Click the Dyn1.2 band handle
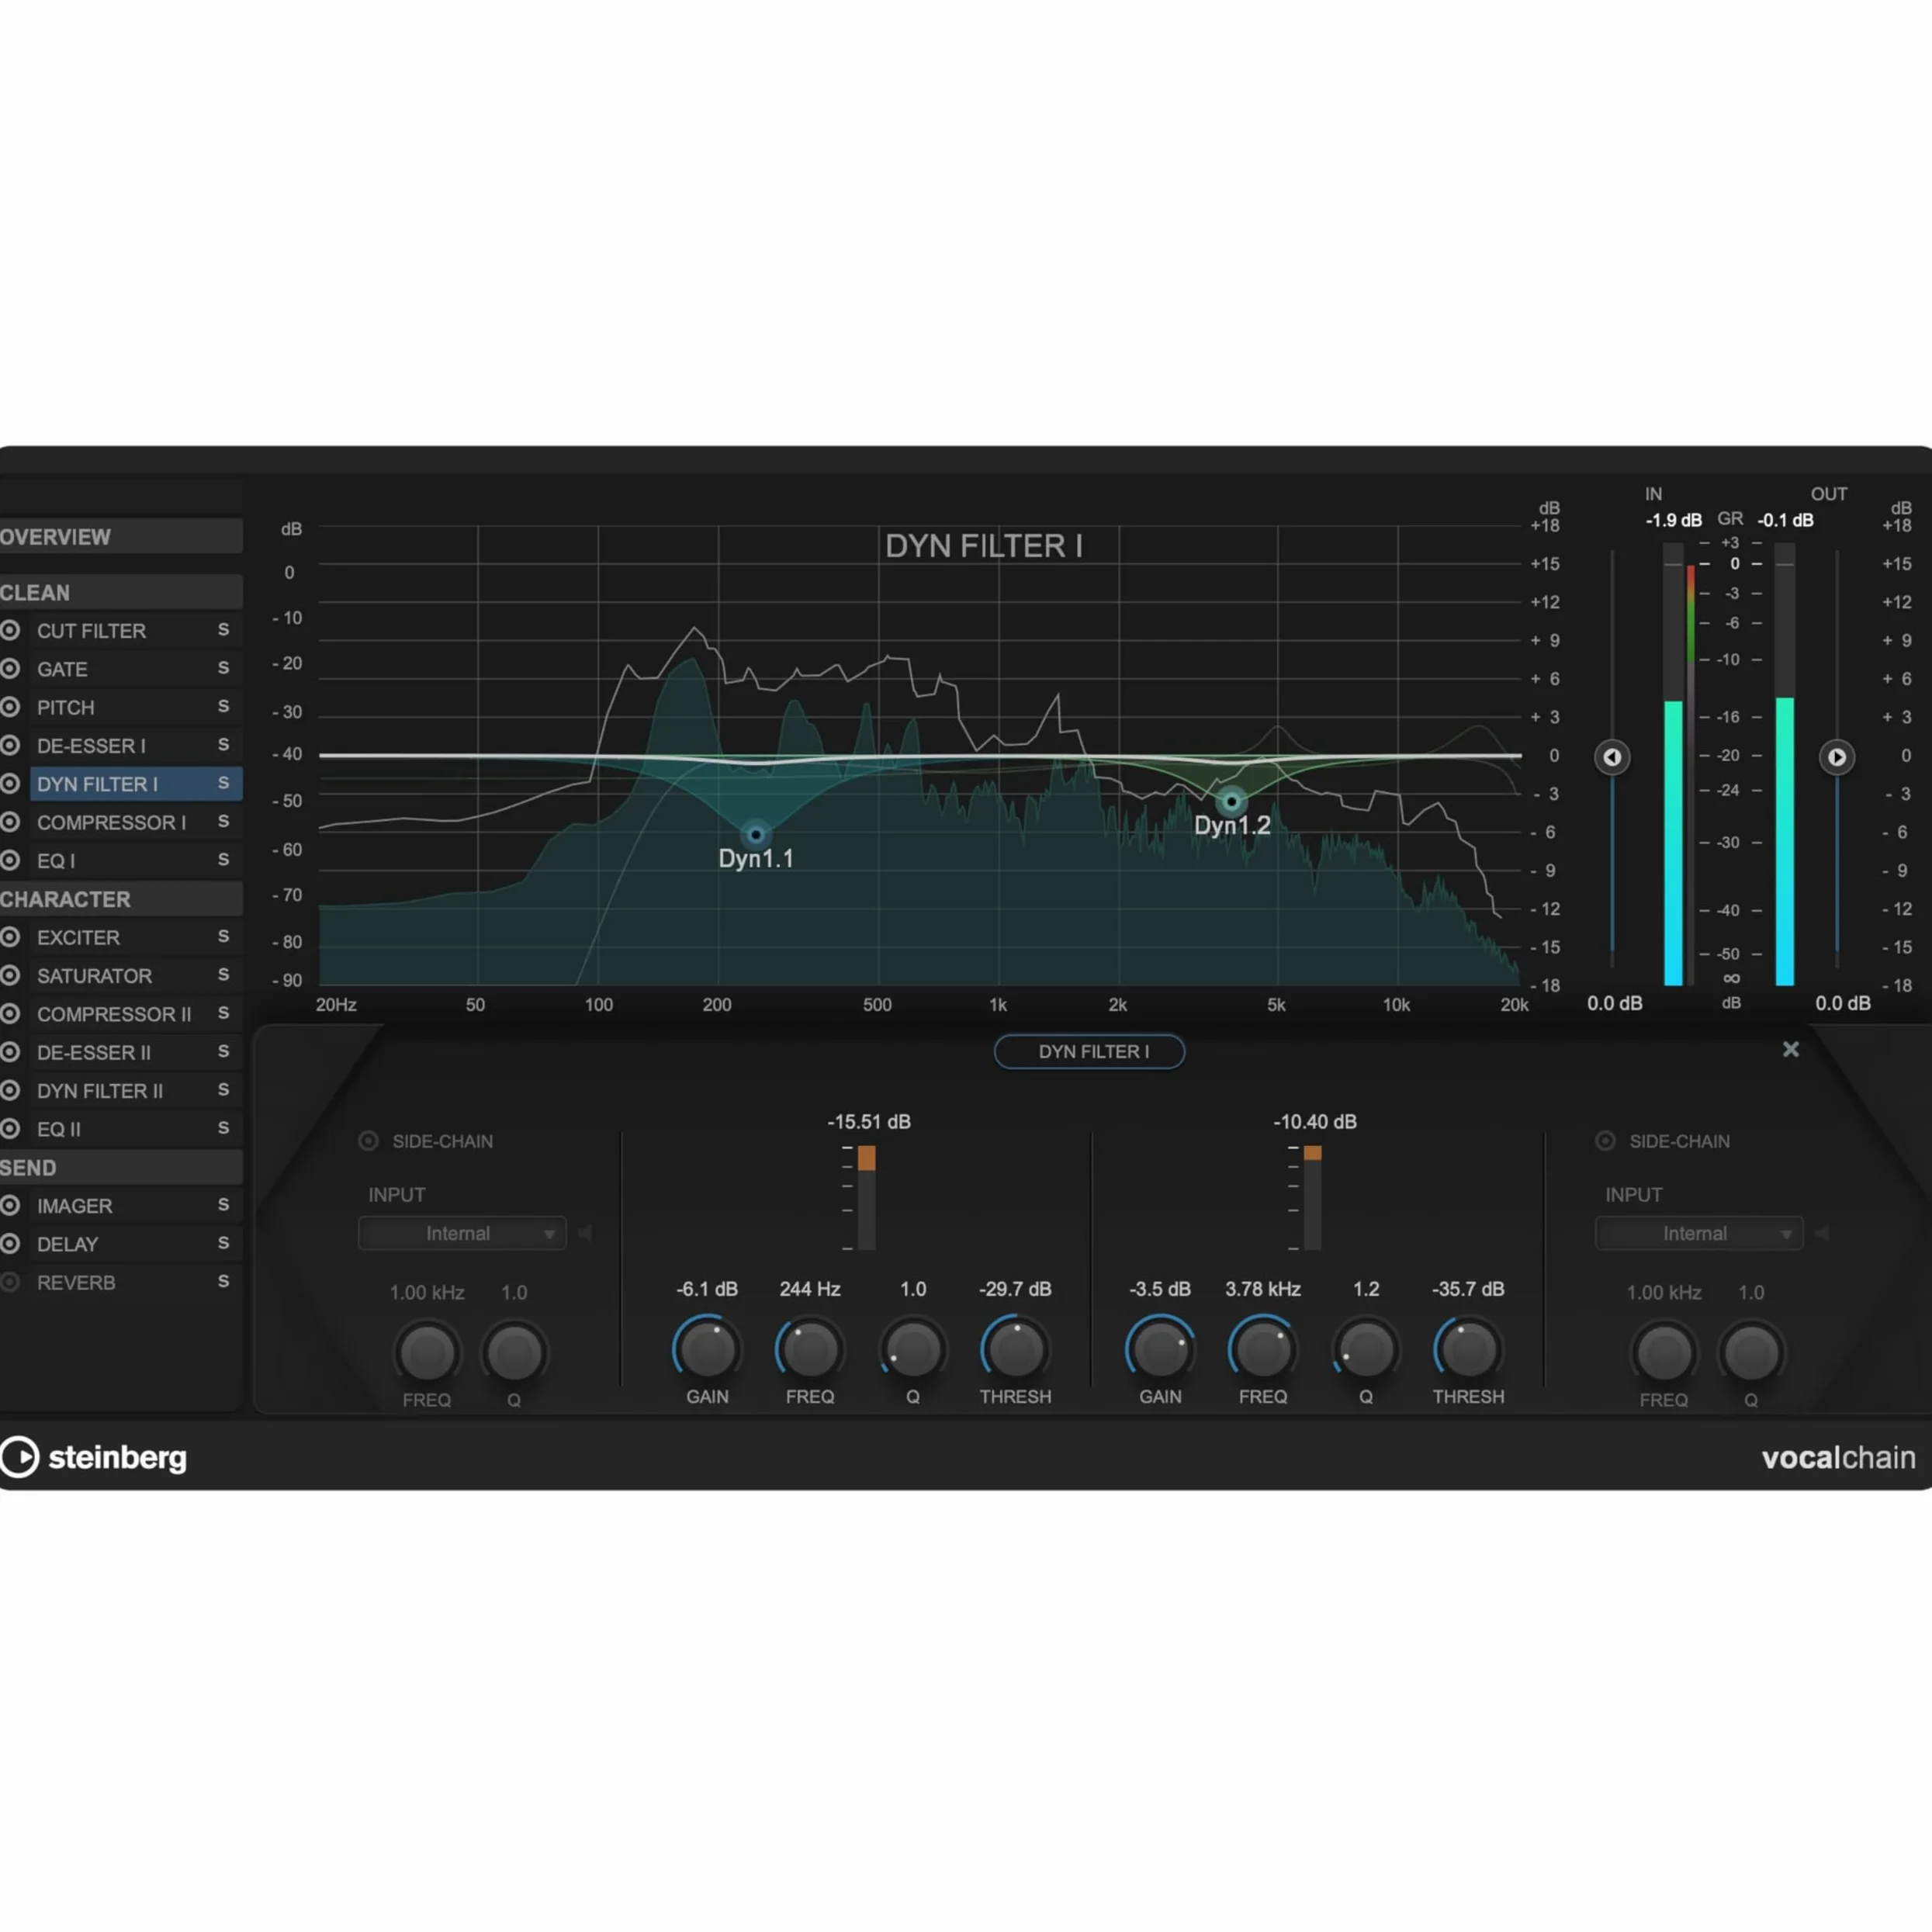 click(1231, 801)
